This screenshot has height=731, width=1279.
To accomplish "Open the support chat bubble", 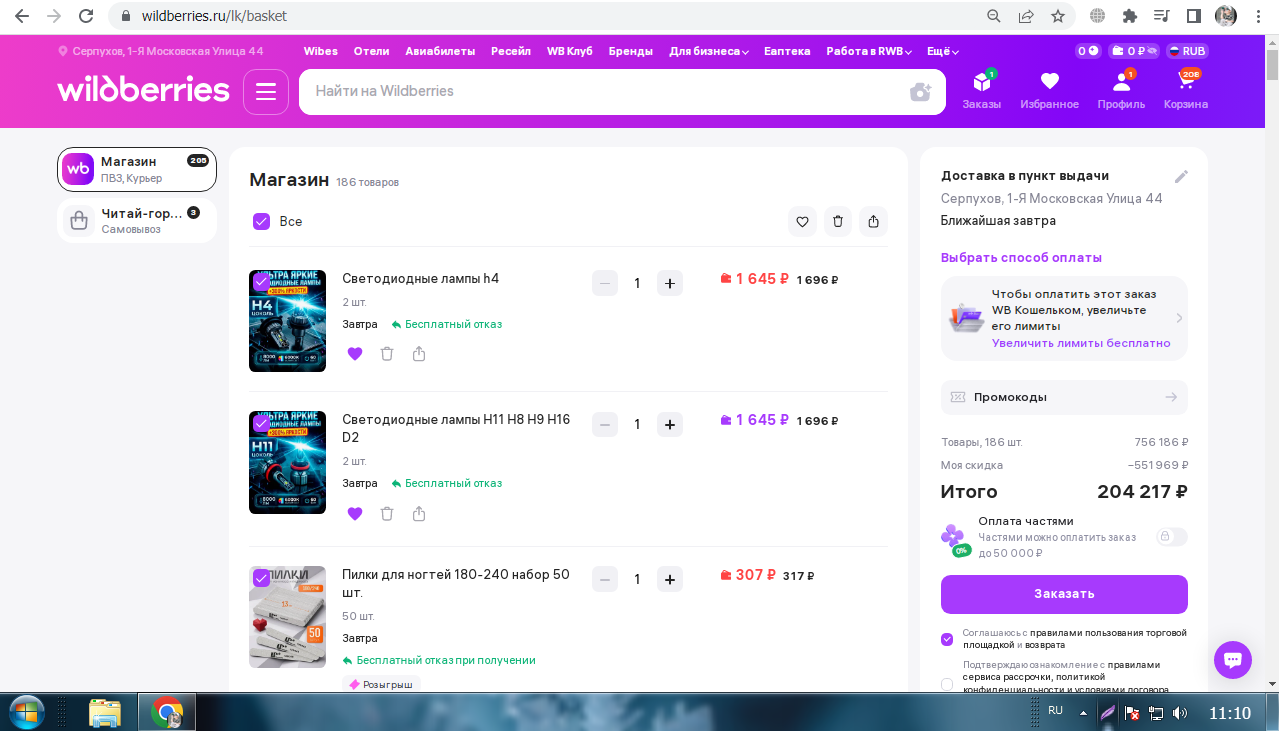I will 1233,660.
